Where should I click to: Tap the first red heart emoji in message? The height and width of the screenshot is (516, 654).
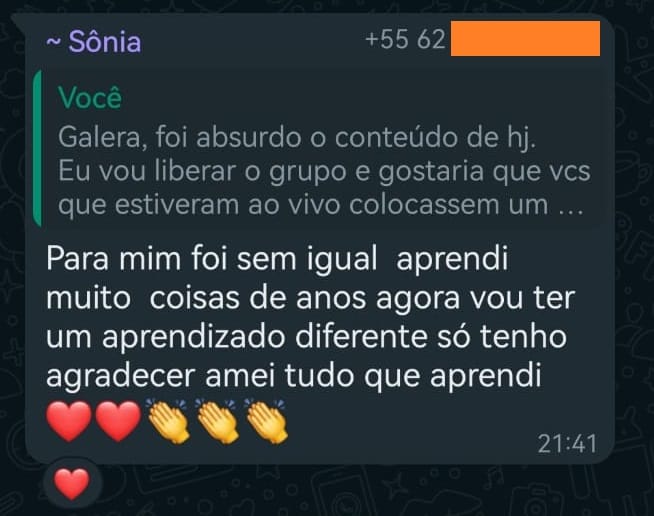[x=69, y=421]
